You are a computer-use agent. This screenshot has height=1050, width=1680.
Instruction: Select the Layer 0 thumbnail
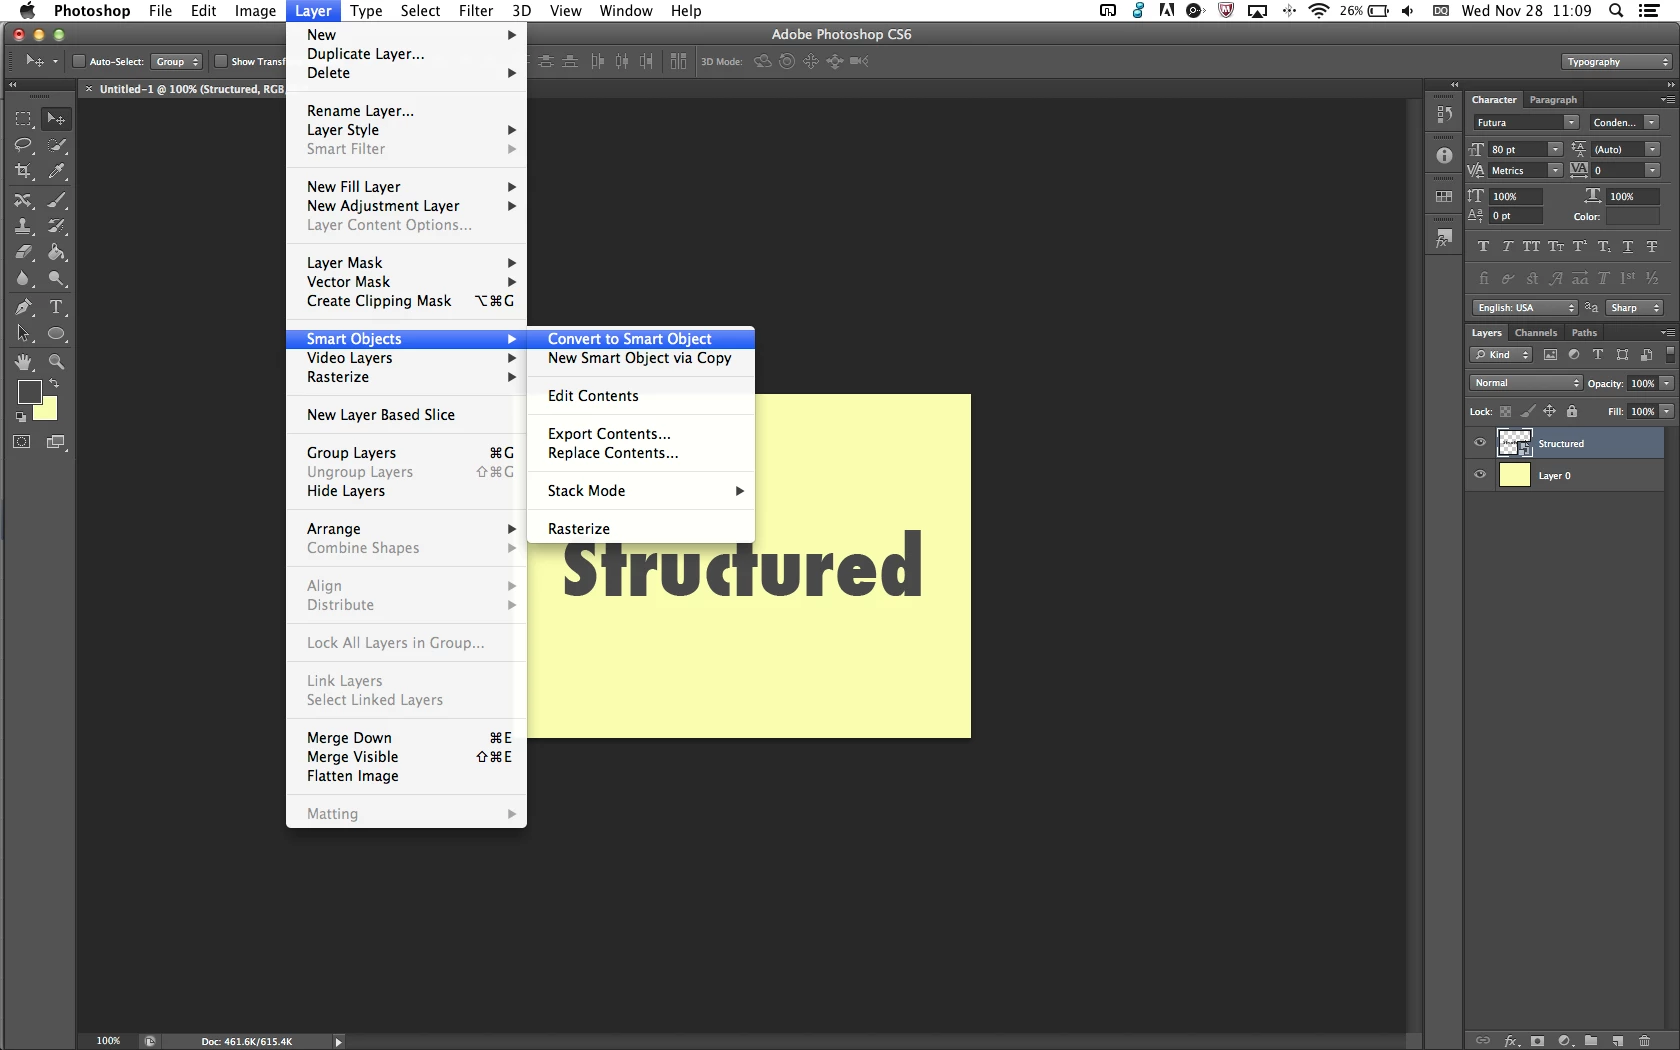point(1514,475)
